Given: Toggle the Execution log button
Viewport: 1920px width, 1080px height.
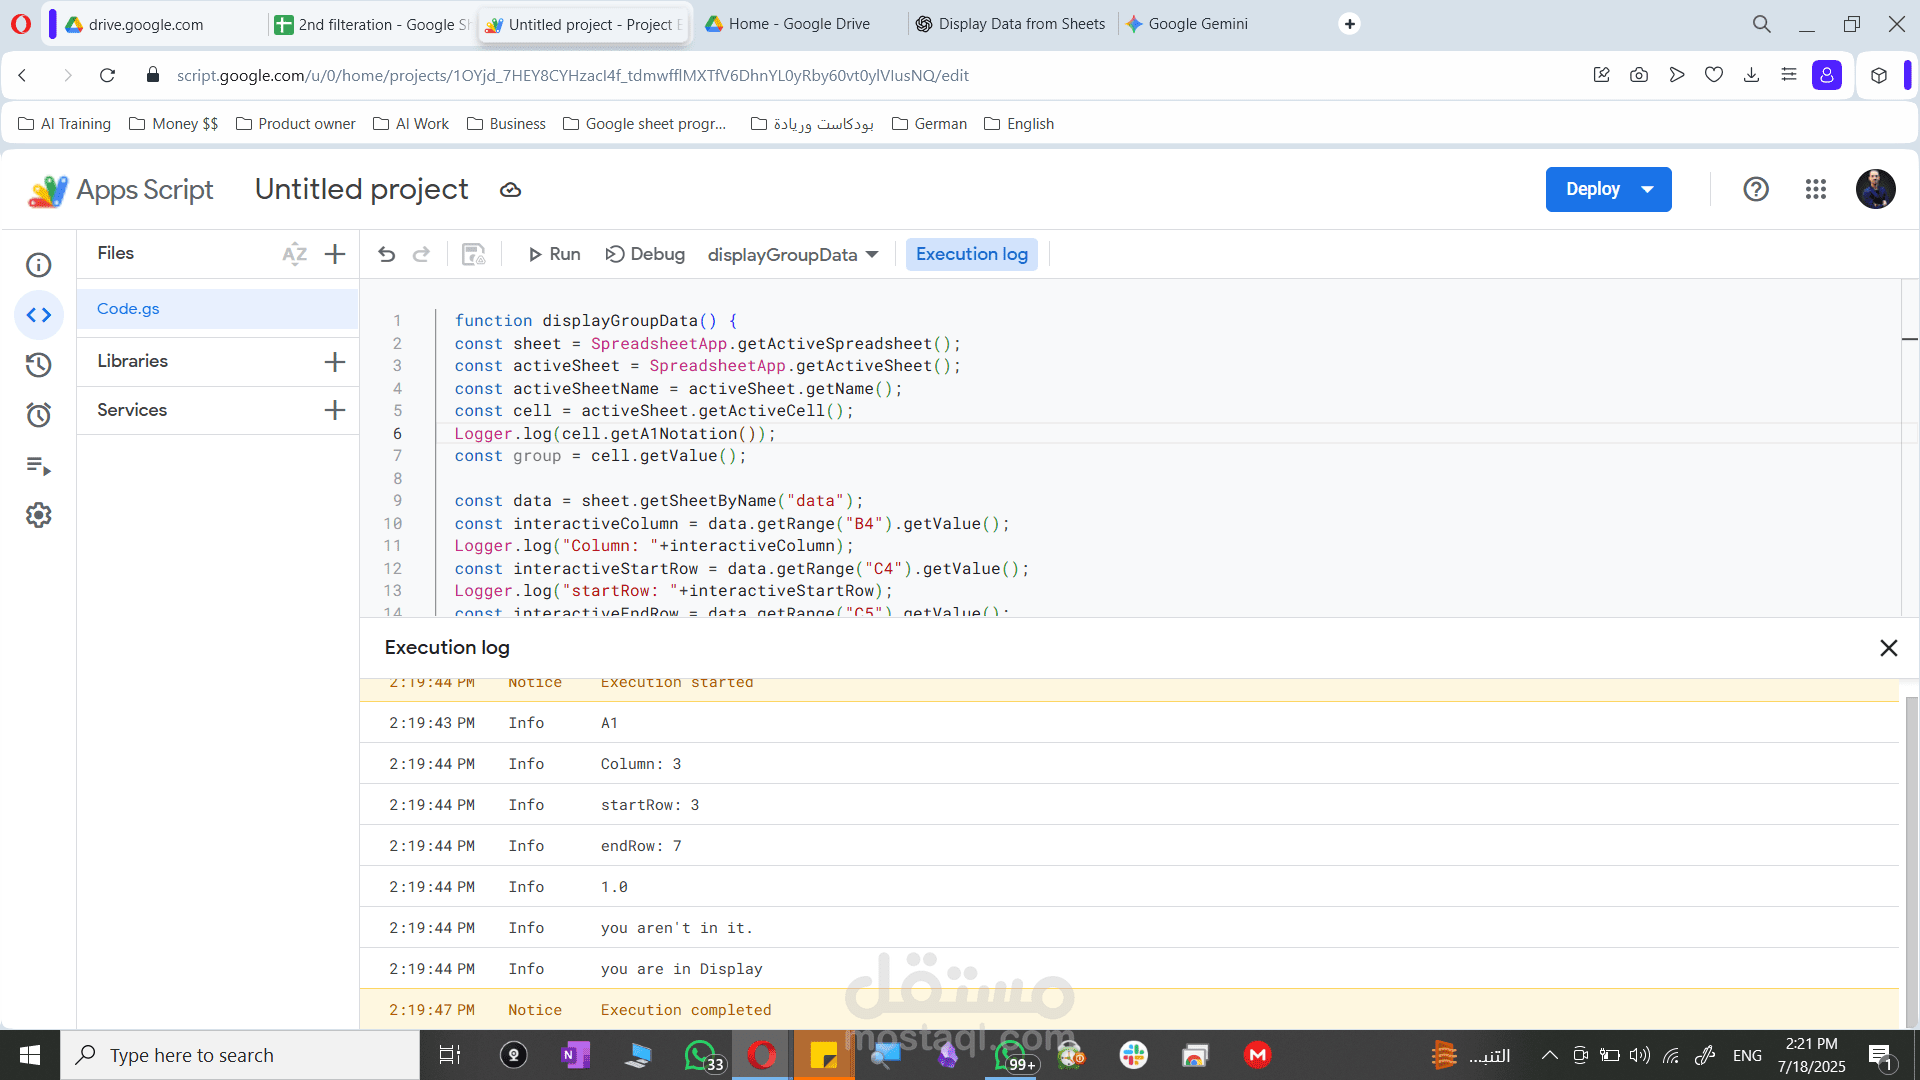Looking at the screenshot, I should (x=972, y=254).
